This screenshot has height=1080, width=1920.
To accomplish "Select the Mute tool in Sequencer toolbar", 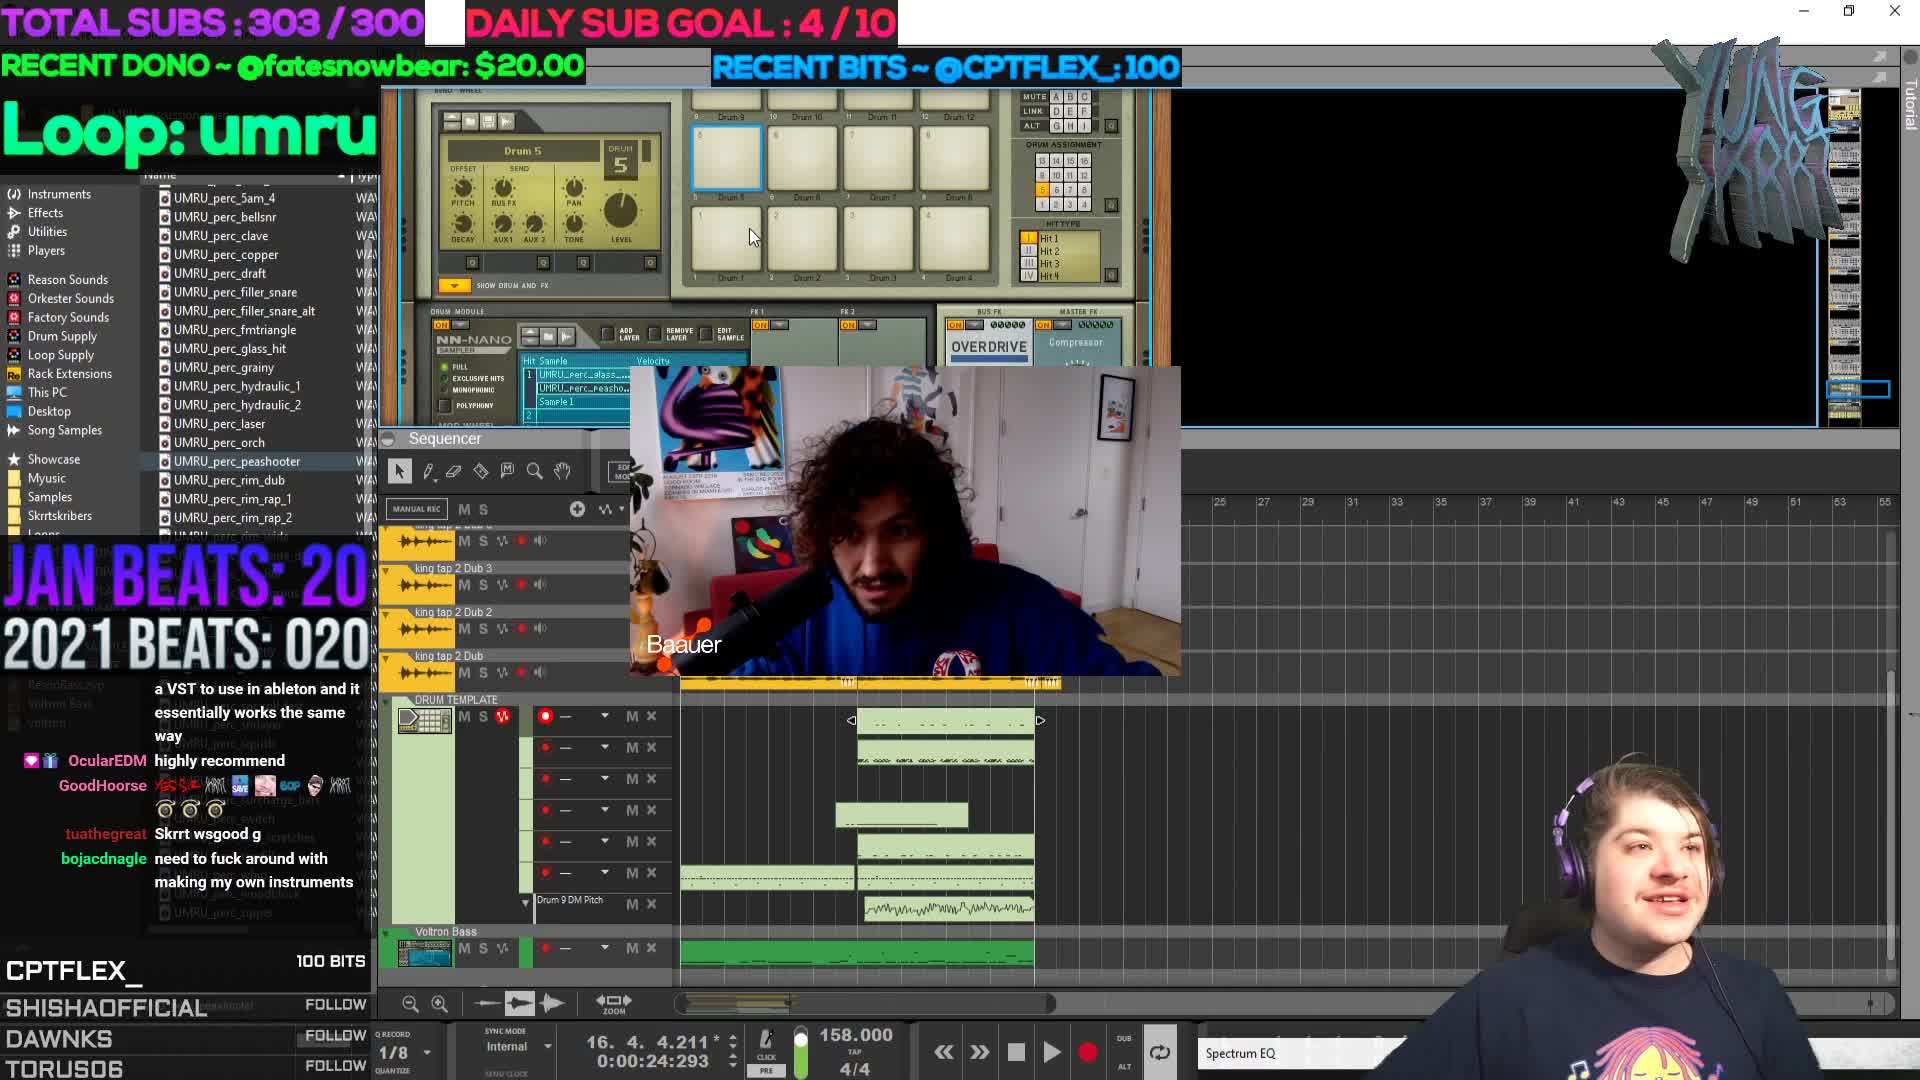I will click(x=507, y=471).
